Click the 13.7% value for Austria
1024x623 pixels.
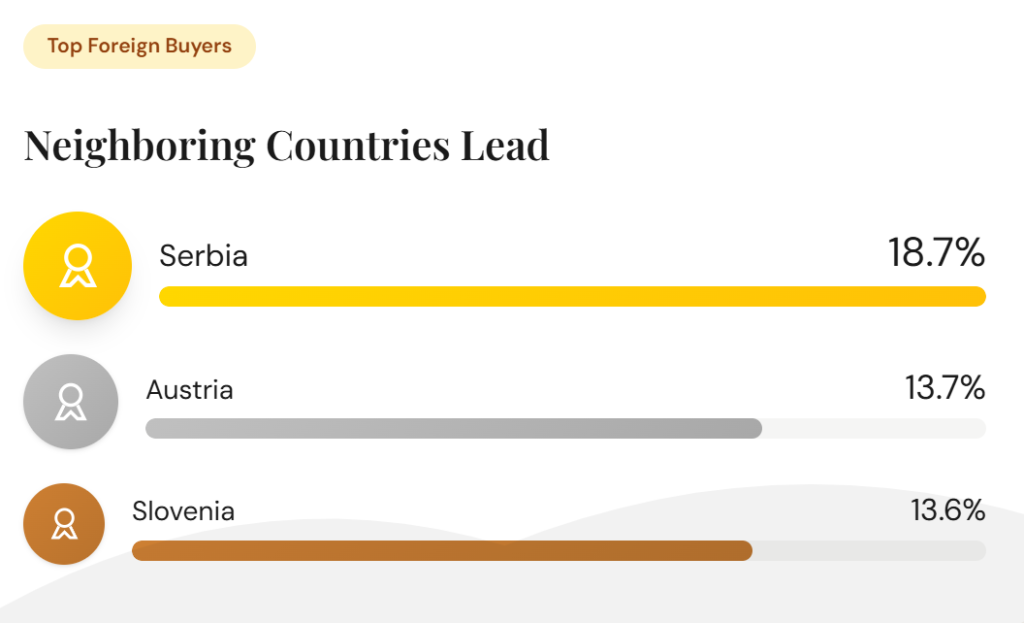(x=945, y=388)
